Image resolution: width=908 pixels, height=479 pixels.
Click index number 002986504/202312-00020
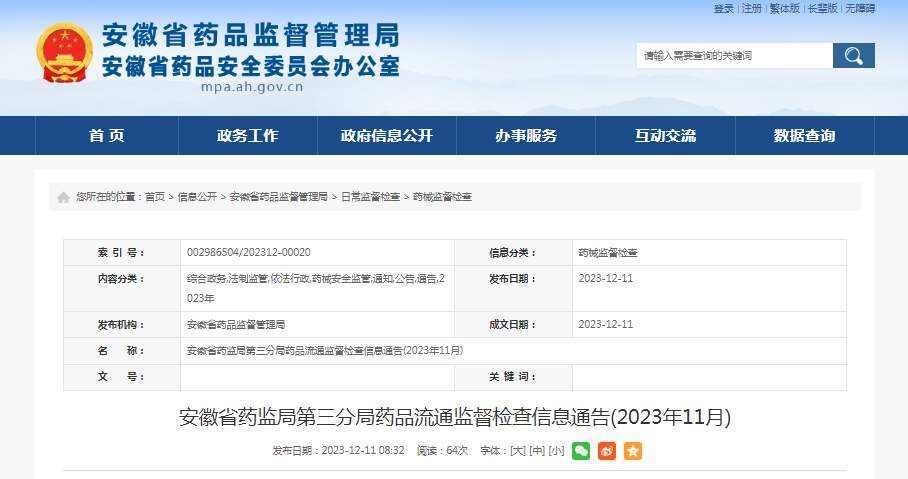248,253
